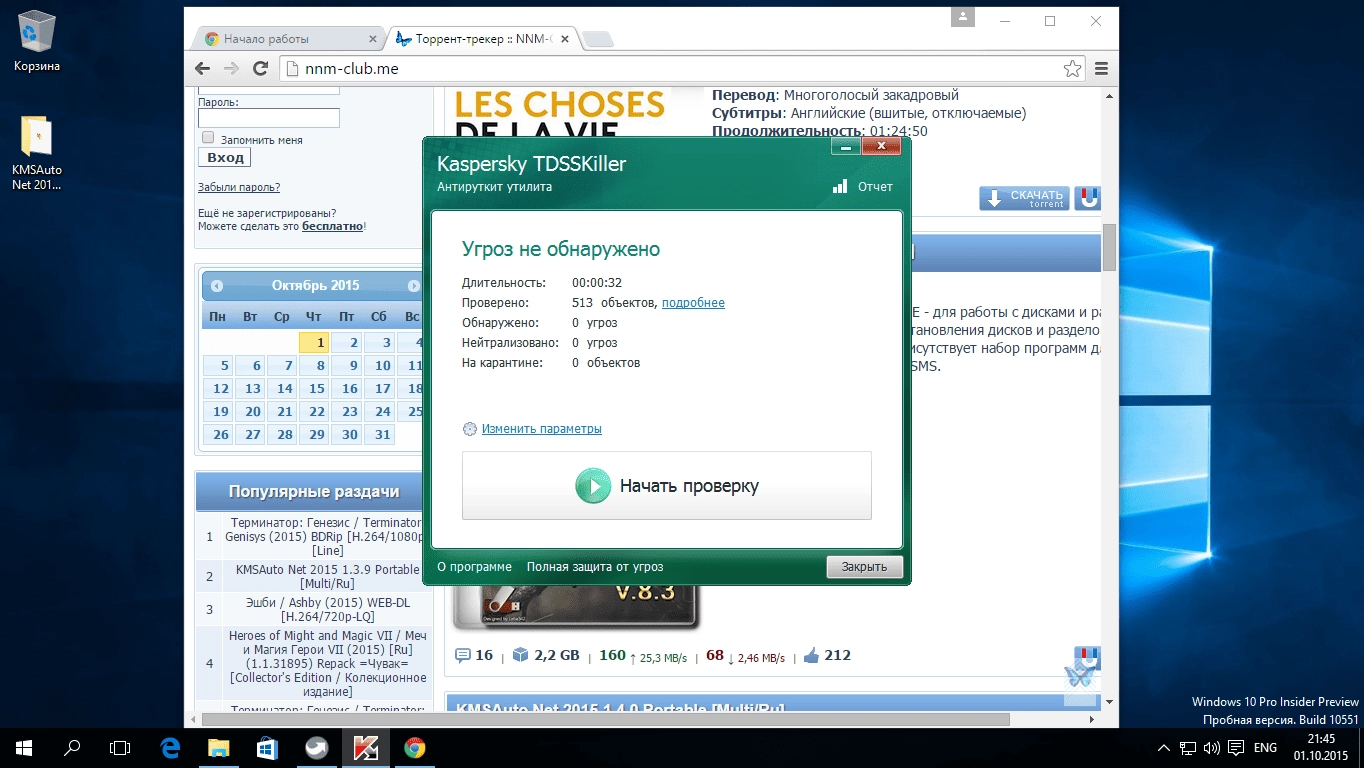Click the thumbs-up icon showing 212

point(811,656)
